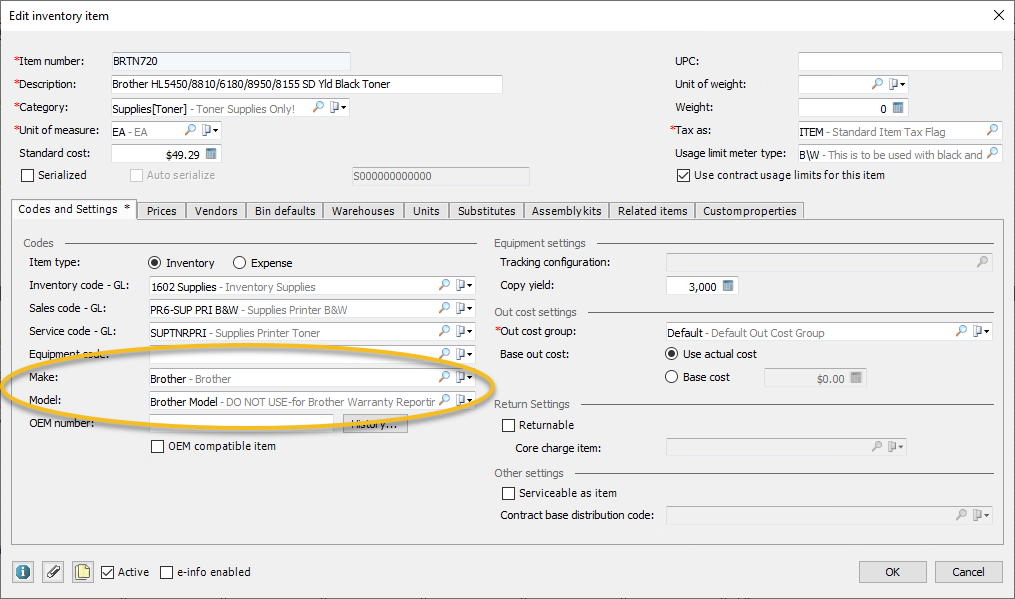Open the Unit of weight quick-action dropdown
1015x599 pixels.
(897, 84)
